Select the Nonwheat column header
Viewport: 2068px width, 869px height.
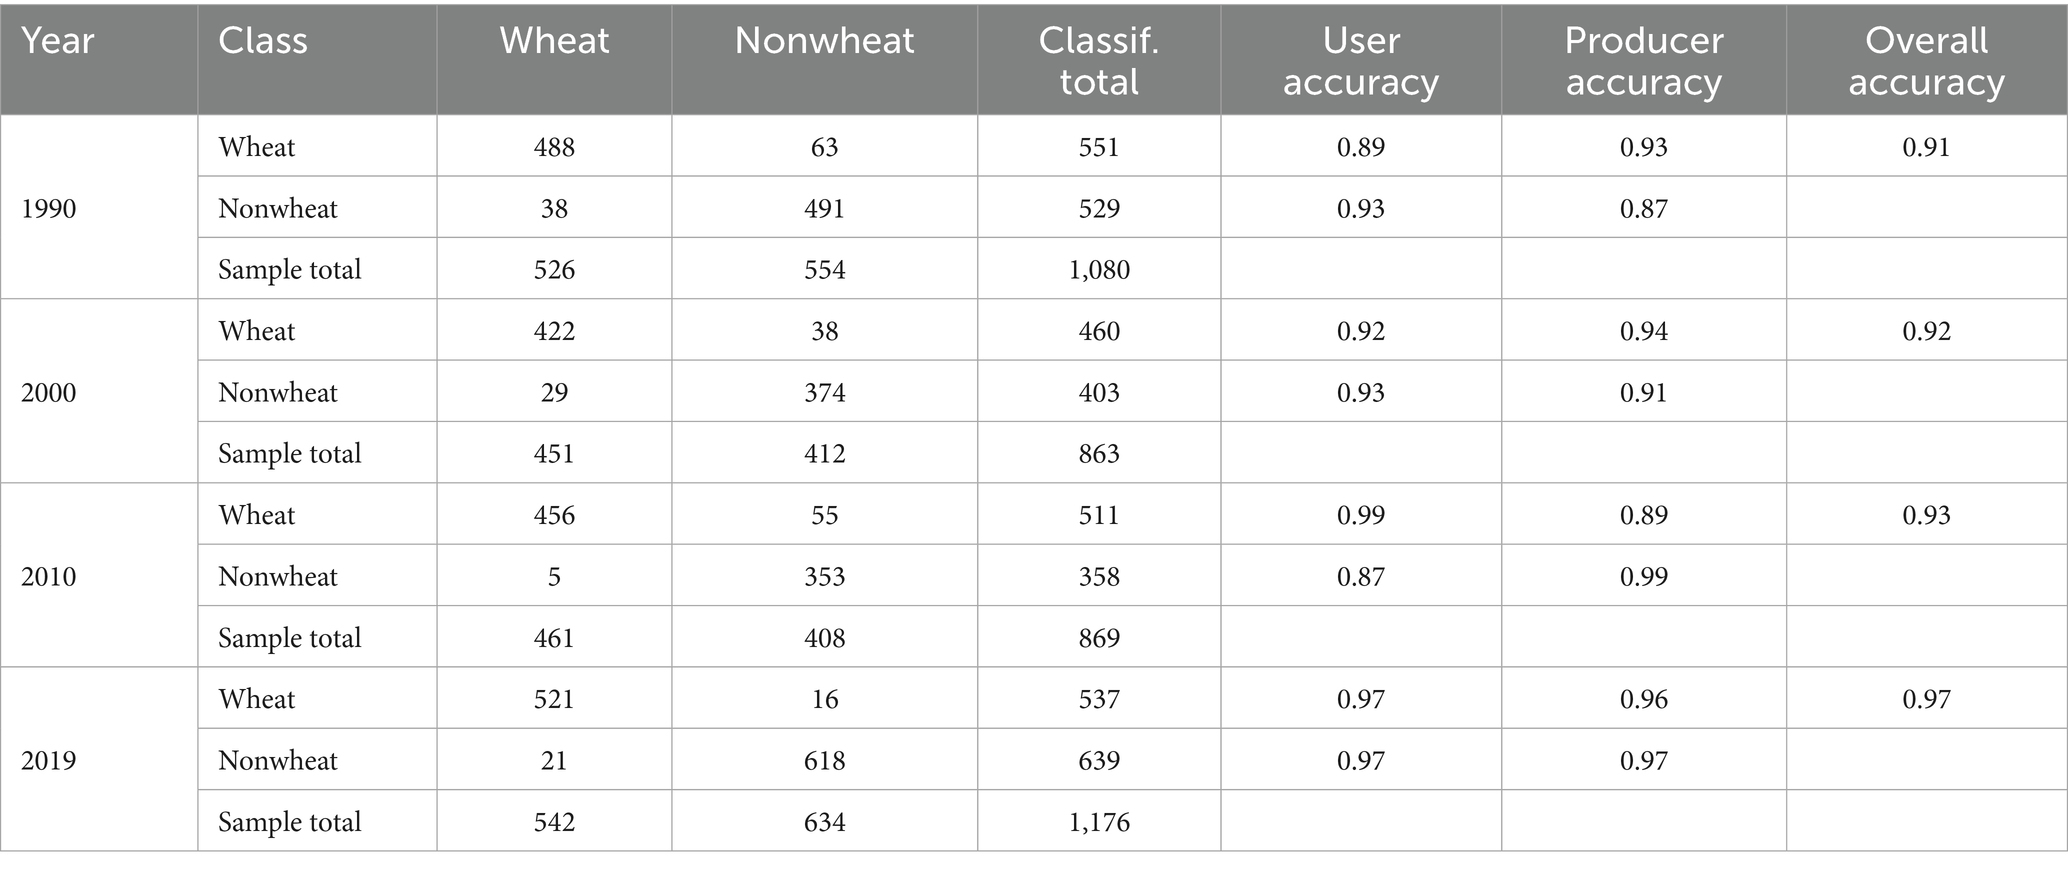824,41
